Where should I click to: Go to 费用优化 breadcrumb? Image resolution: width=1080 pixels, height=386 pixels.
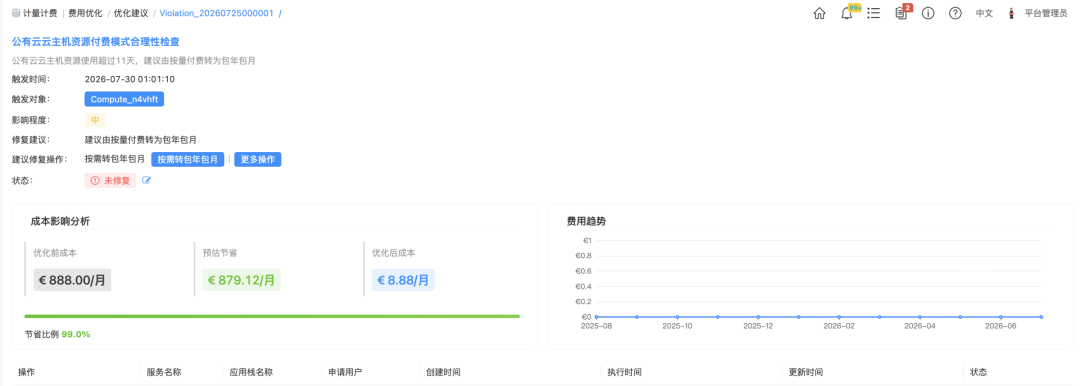[85, 13]
